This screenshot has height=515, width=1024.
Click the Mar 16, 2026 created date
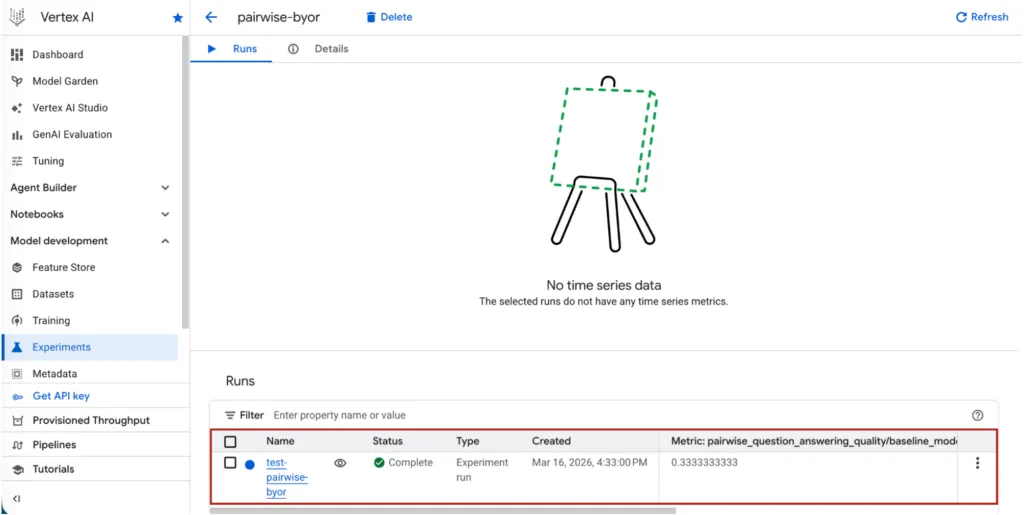point(589,462)
